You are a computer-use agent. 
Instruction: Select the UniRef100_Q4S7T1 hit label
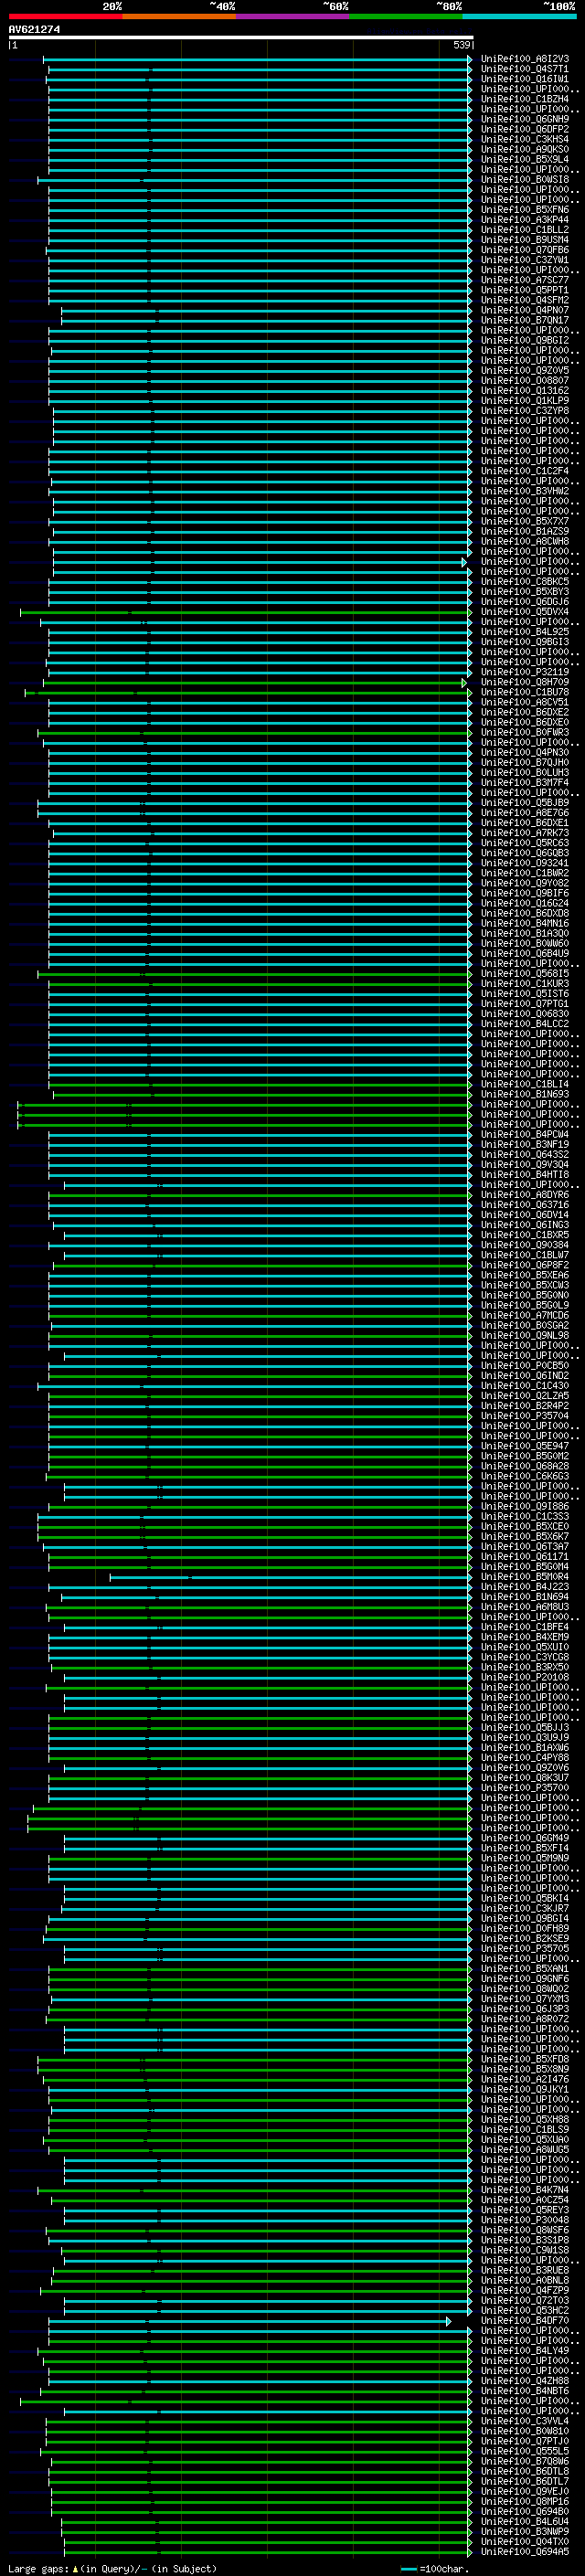click(x=524, y=69)
